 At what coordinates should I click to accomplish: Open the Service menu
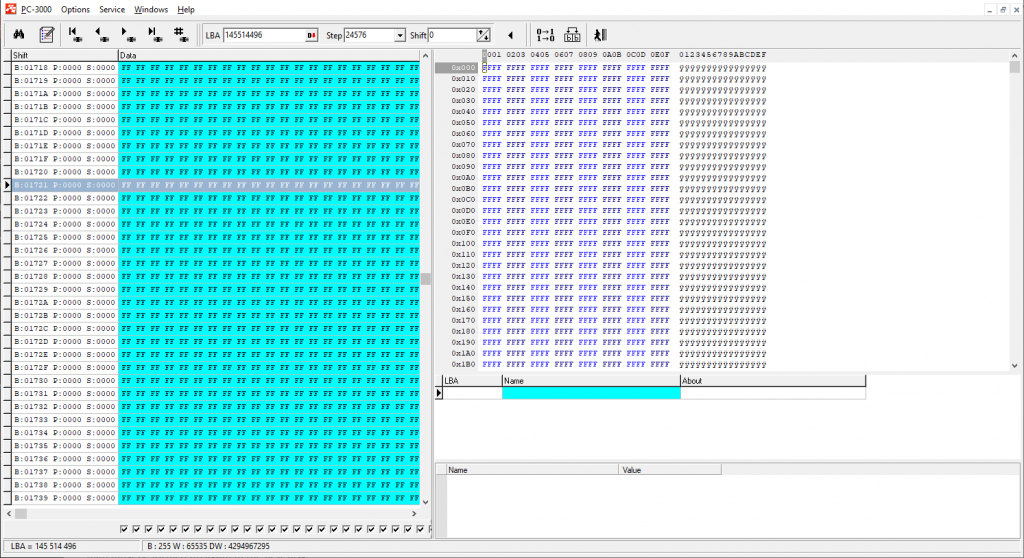click(111, 9)
